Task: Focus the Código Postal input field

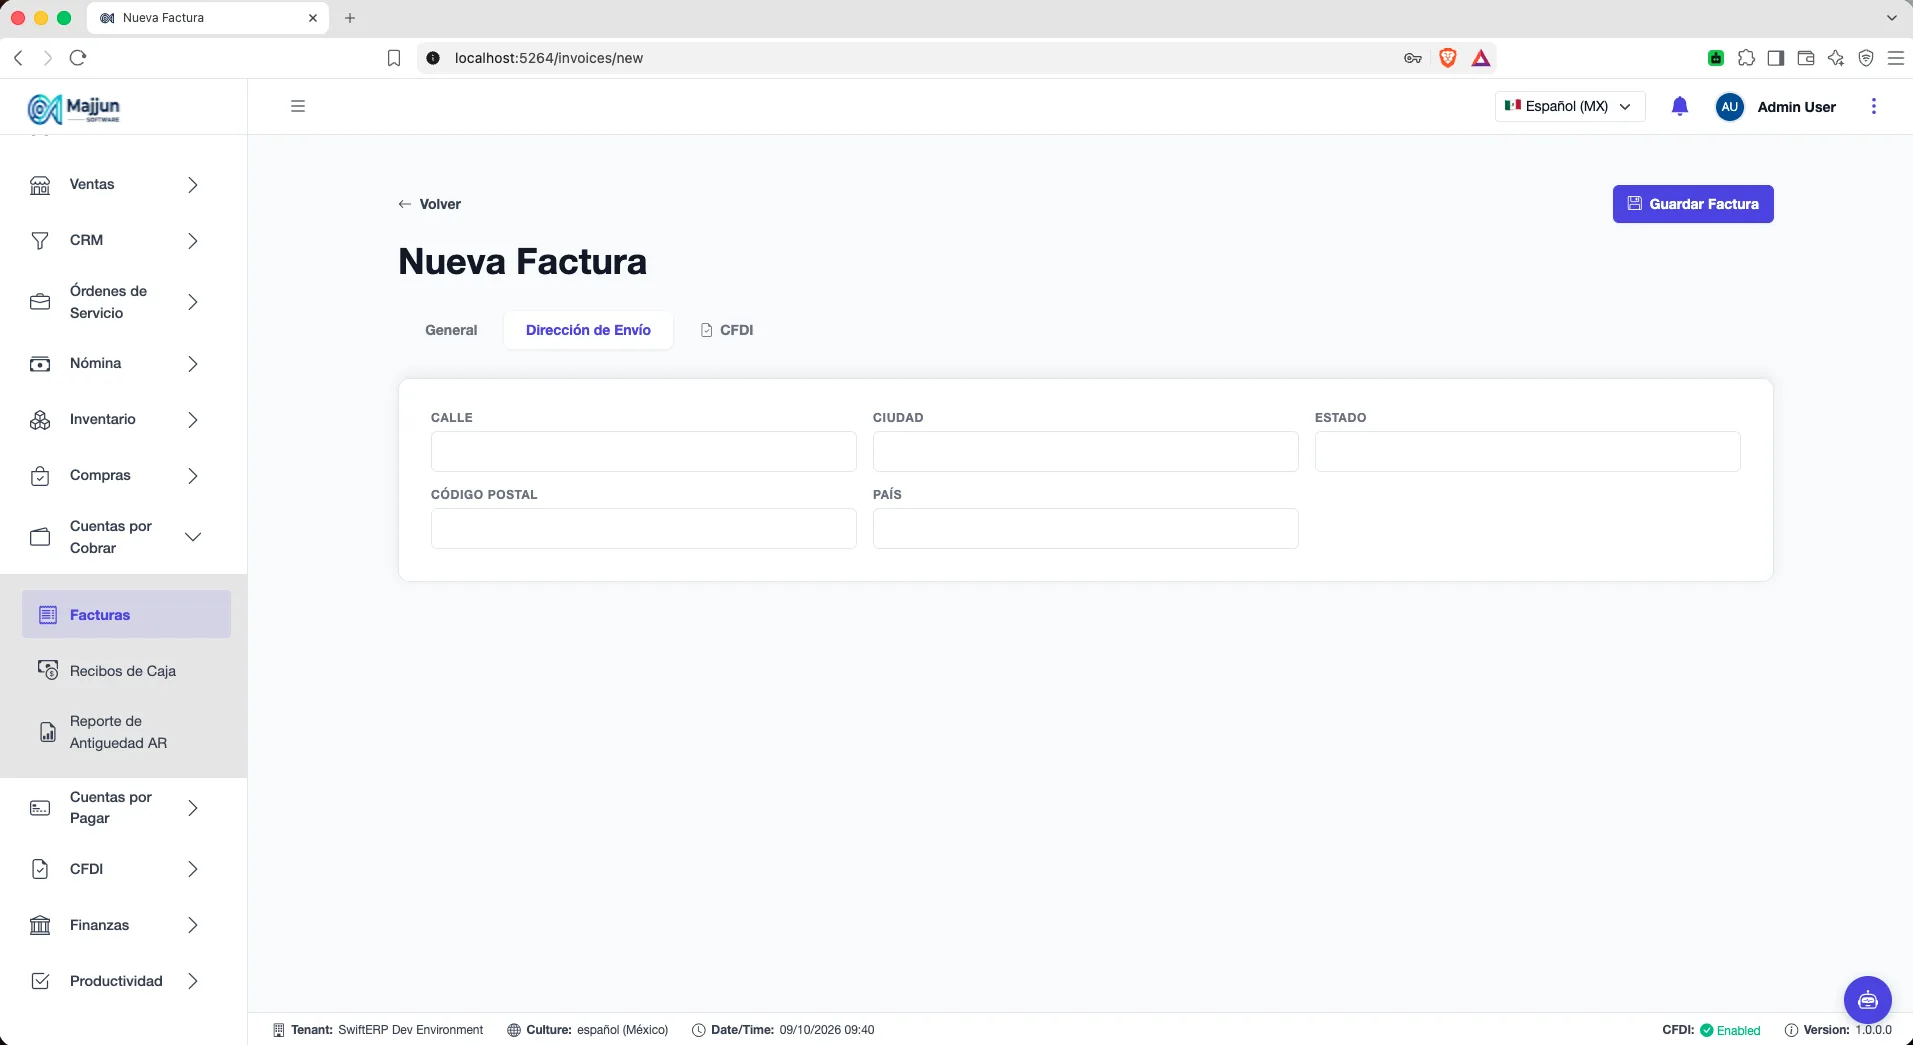Action: pos(643,528)
